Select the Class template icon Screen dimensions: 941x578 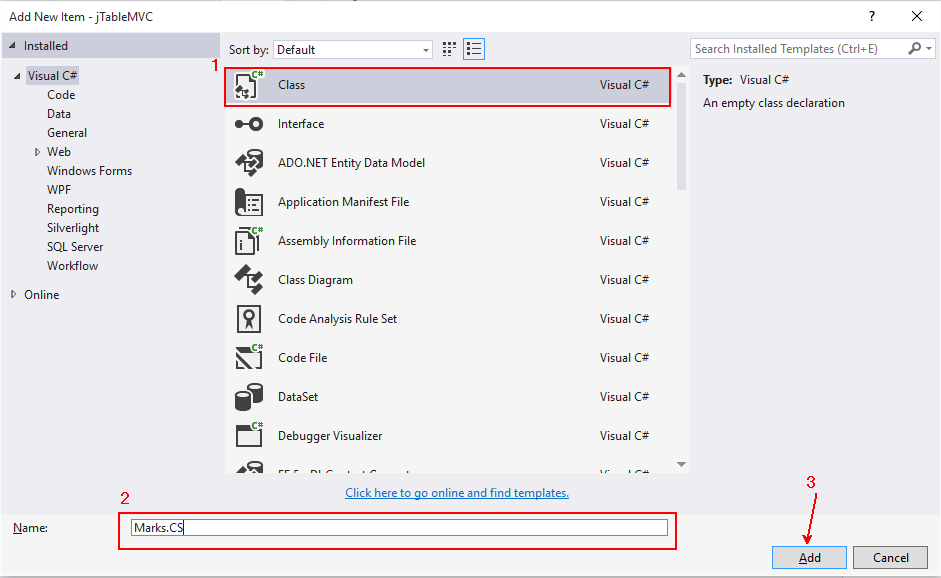(248, 86)
